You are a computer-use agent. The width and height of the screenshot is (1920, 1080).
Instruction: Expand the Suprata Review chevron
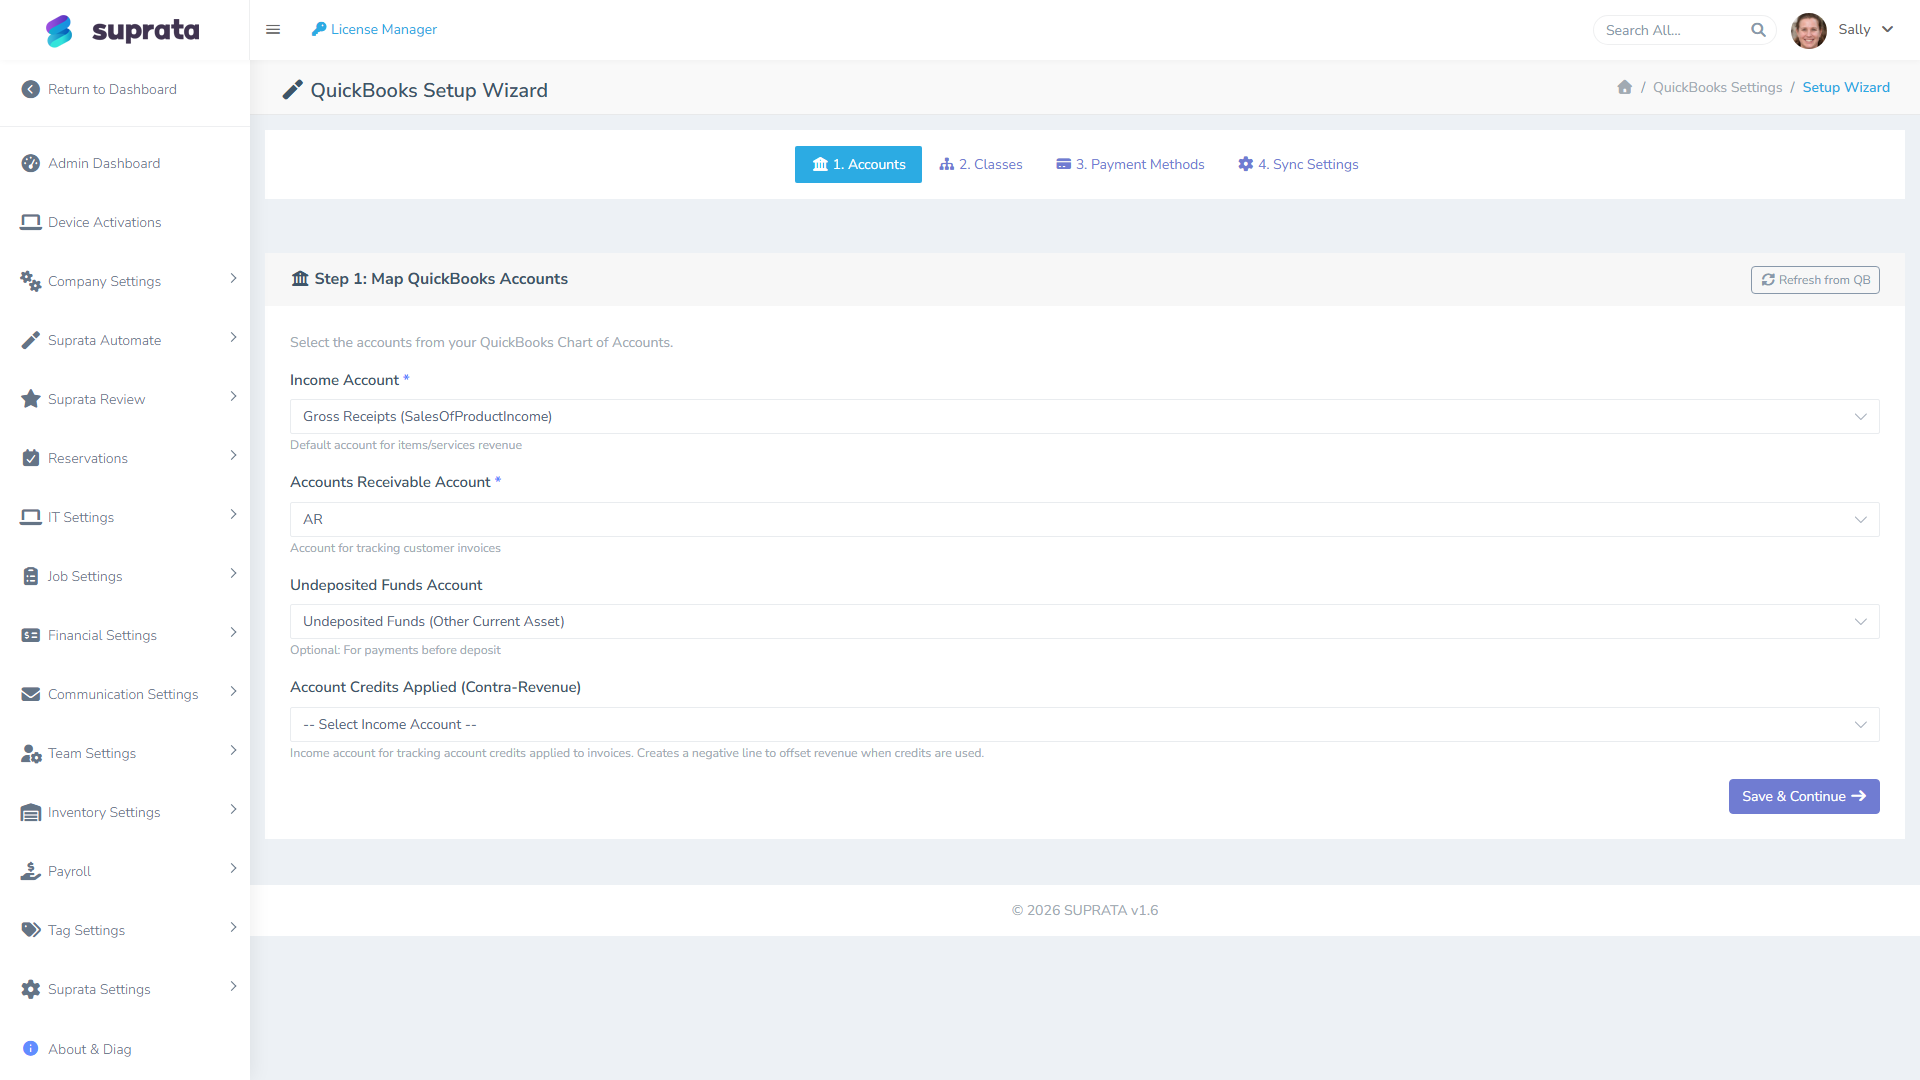tap(233, 396)
